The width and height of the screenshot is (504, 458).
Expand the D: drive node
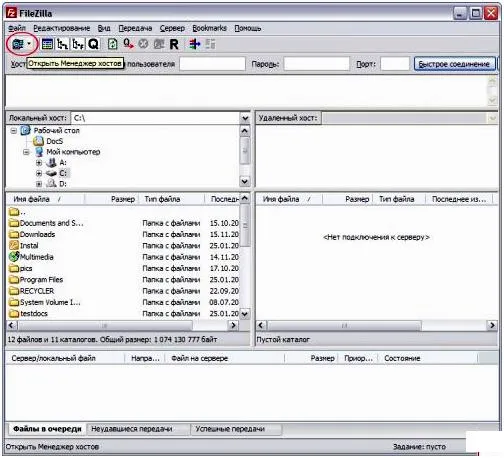[x=39, y=184]
